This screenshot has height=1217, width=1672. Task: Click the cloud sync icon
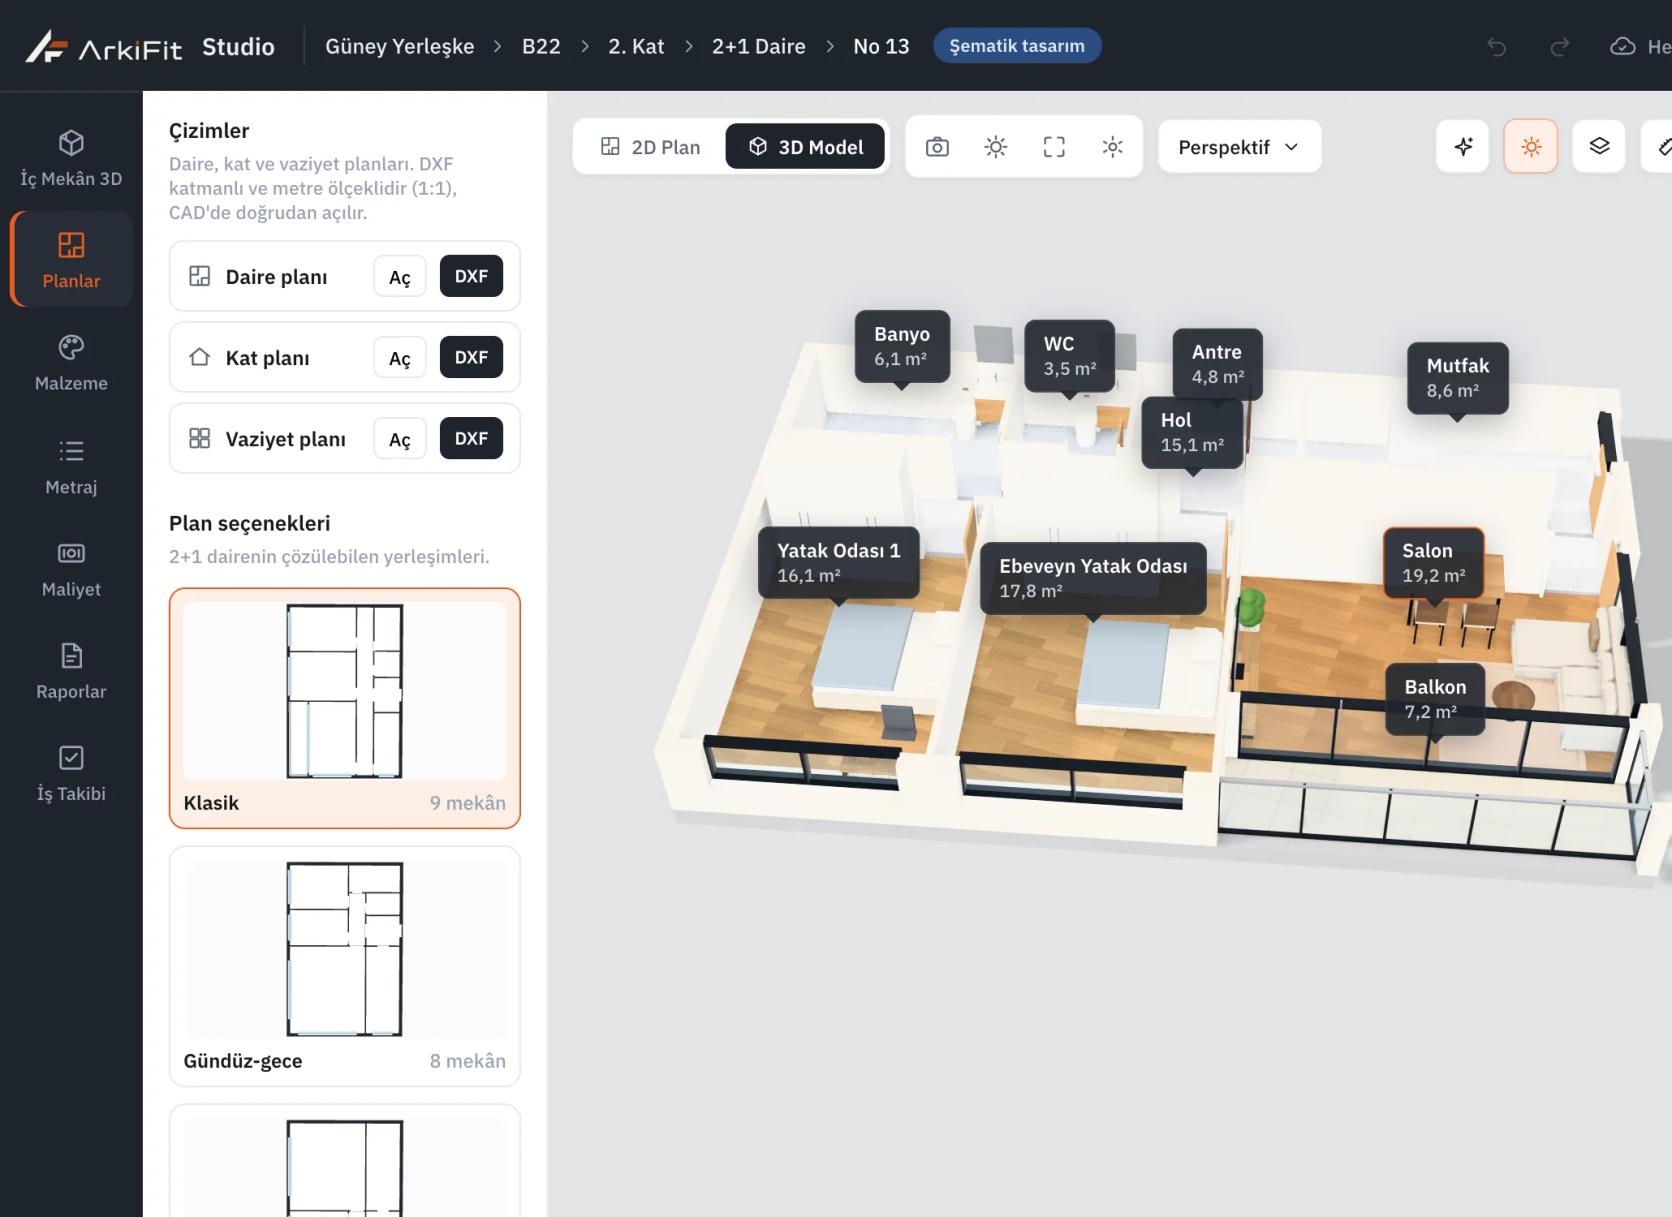tap(1623, 47)
